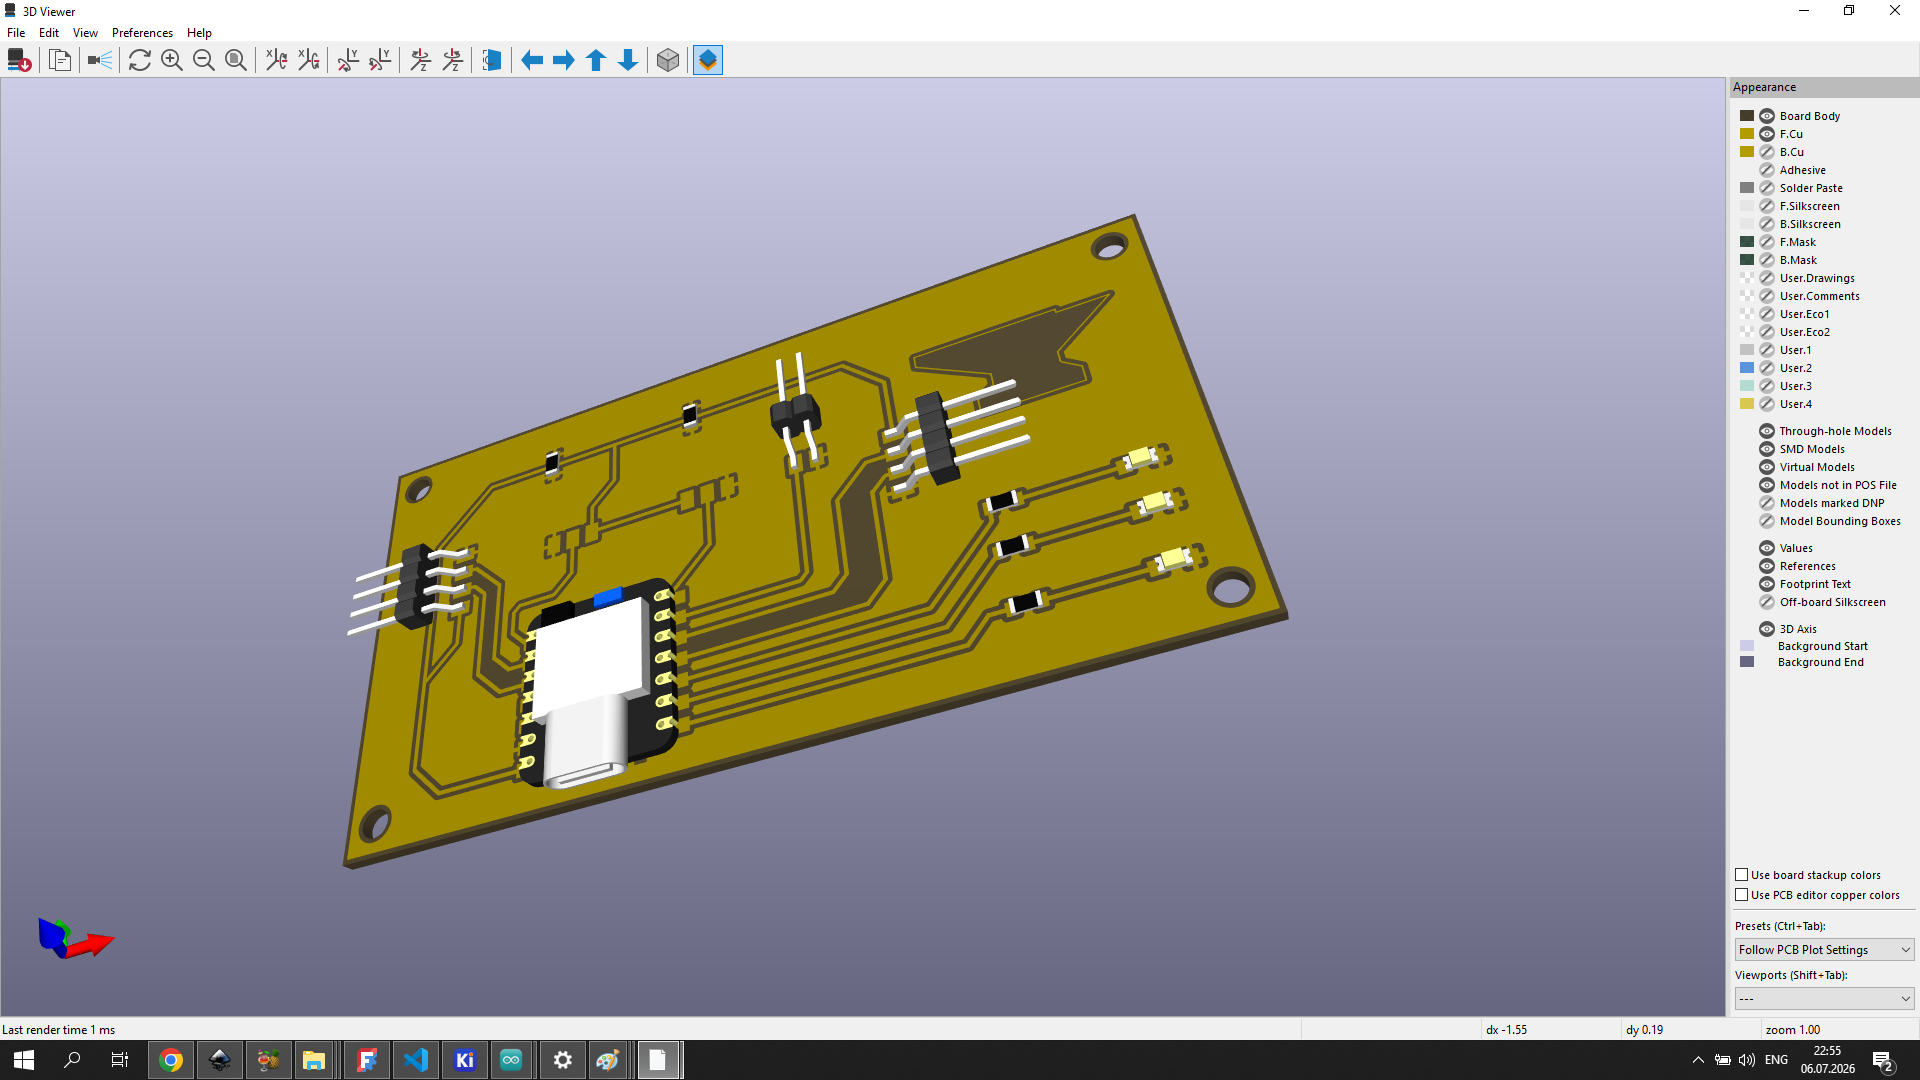This screenshot has width=1920, height=1080.
Task: Hide the 3D Axis
Action: pyautogui.click(x=1767, y=629)
